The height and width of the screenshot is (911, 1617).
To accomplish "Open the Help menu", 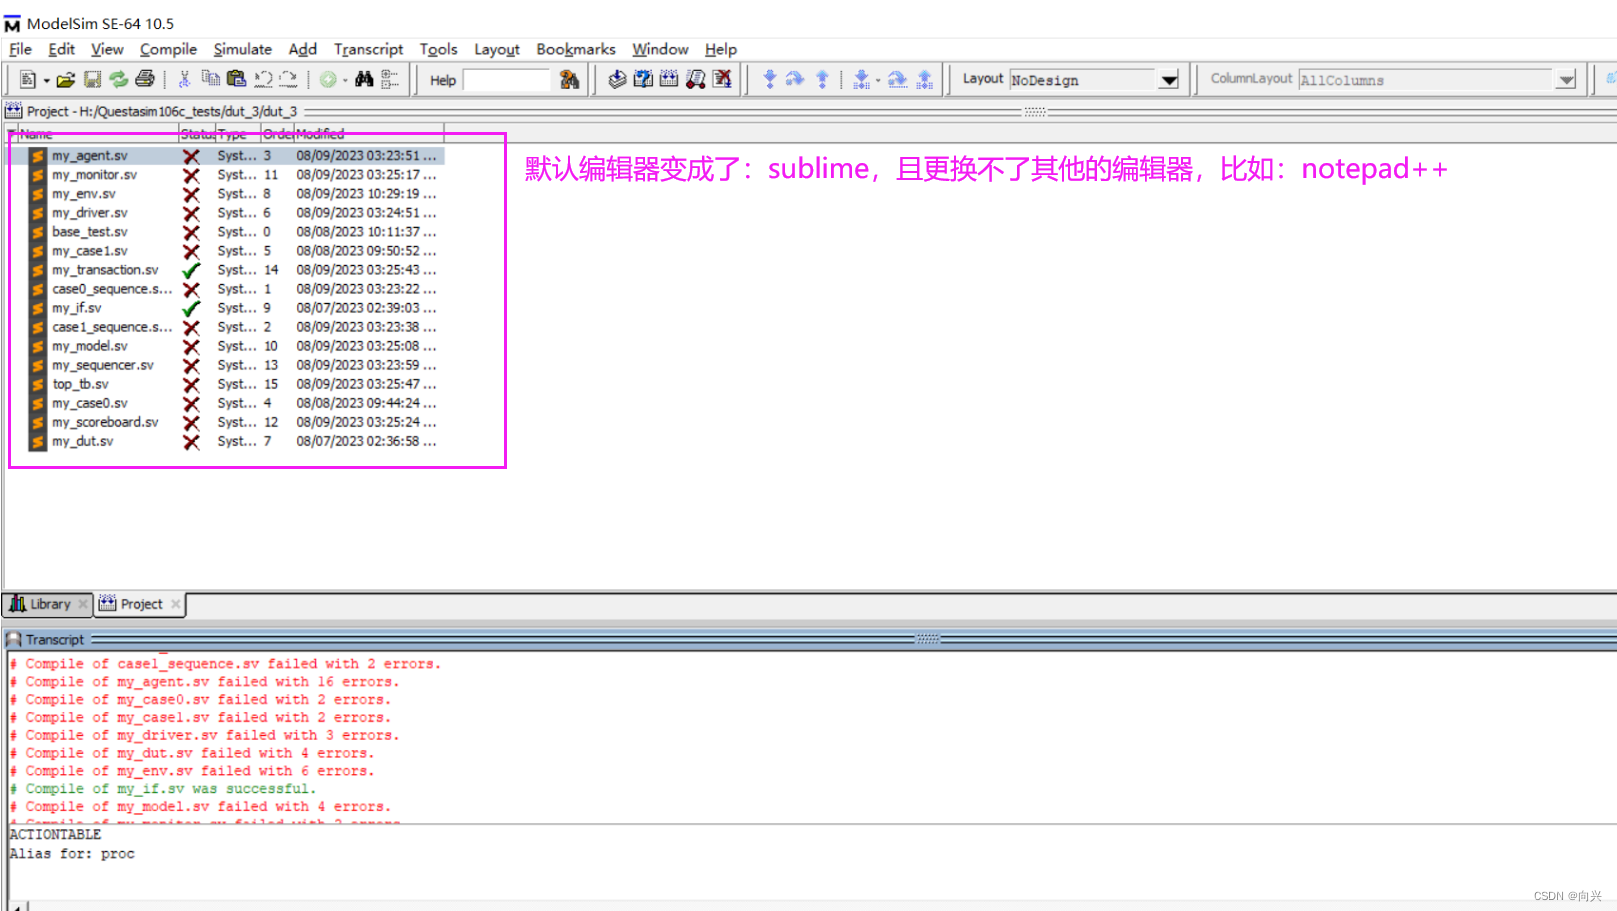I will point(720,49).
